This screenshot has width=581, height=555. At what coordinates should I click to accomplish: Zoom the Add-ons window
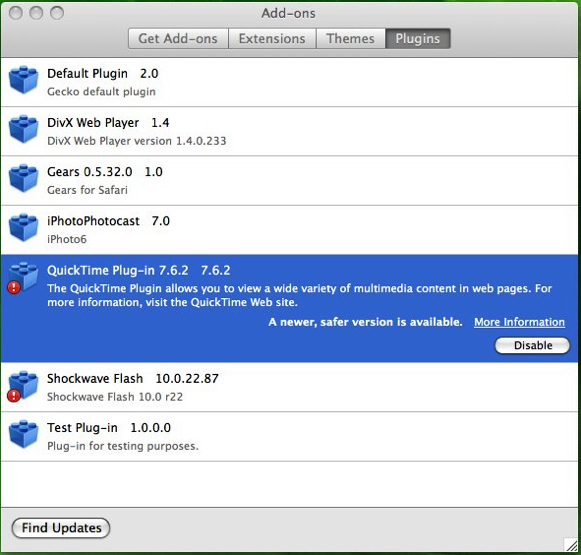click(x=57, y=13)
